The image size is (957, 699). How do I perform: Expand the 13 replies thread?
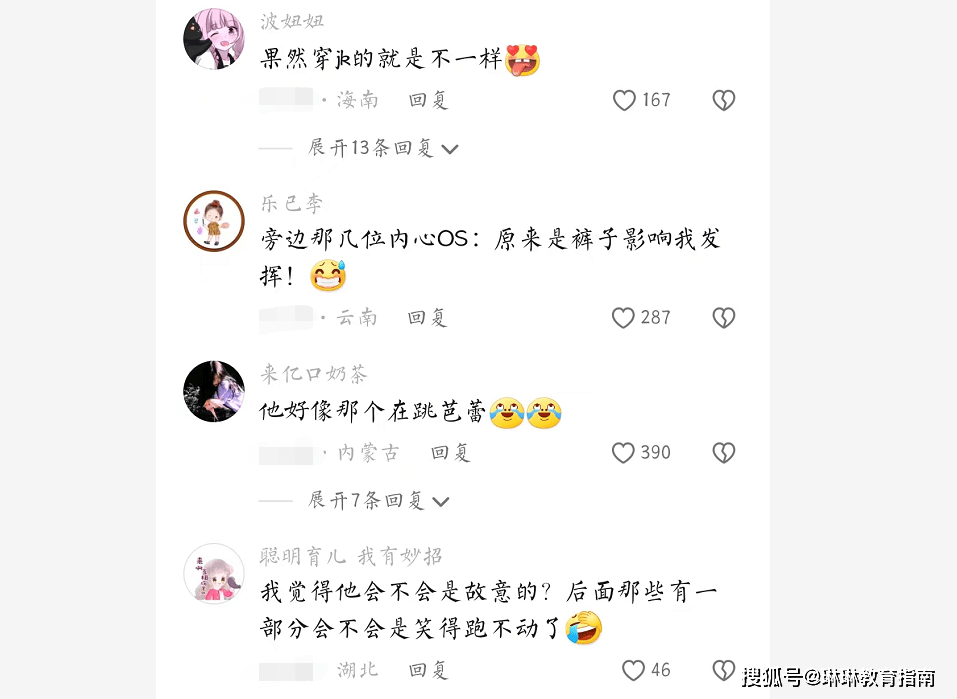[383, 148]
